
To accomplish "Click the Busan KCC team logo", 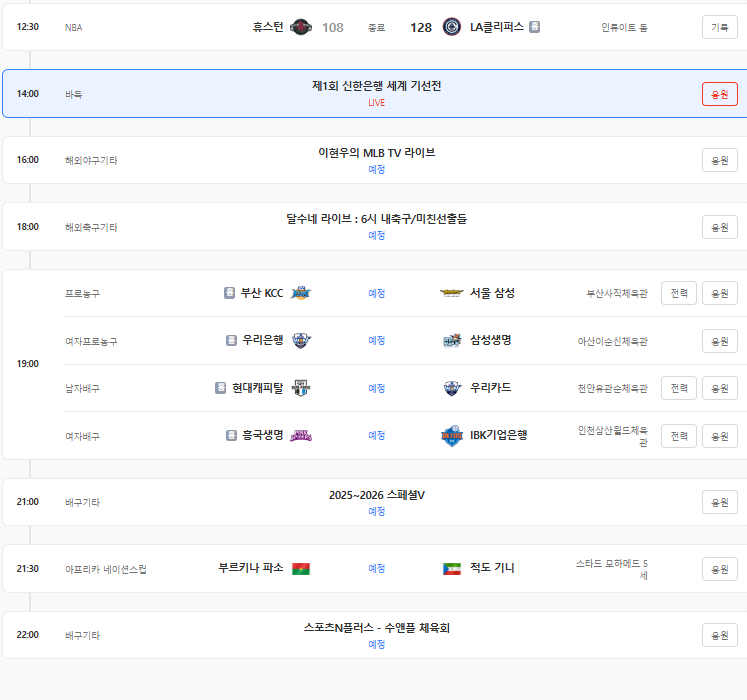I will pyautogui.click(x=301, y=293).
